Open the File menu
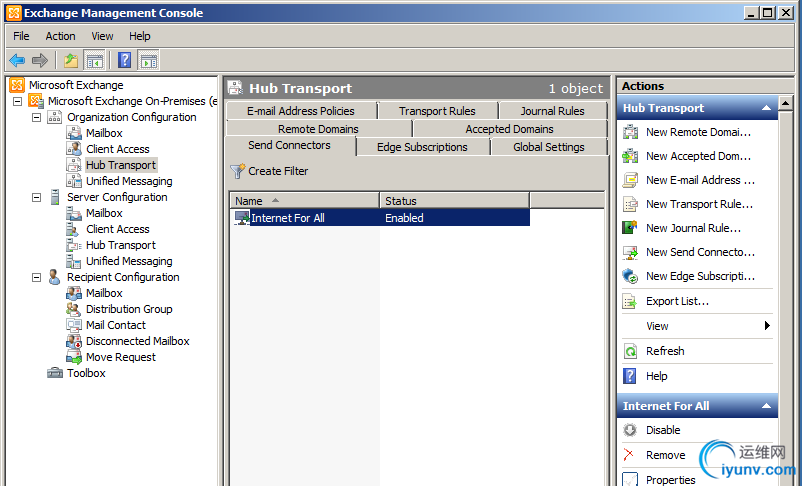This screenshot has width=802, height=486. pos(21,36)
